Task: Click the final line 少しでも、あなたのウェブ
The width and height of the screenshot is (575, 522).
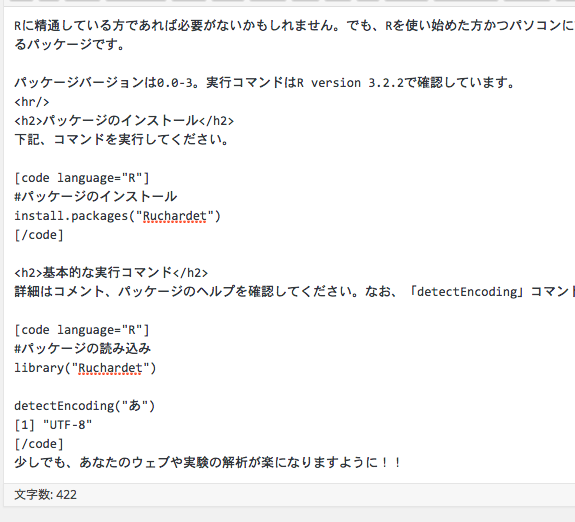Action: 208,463
